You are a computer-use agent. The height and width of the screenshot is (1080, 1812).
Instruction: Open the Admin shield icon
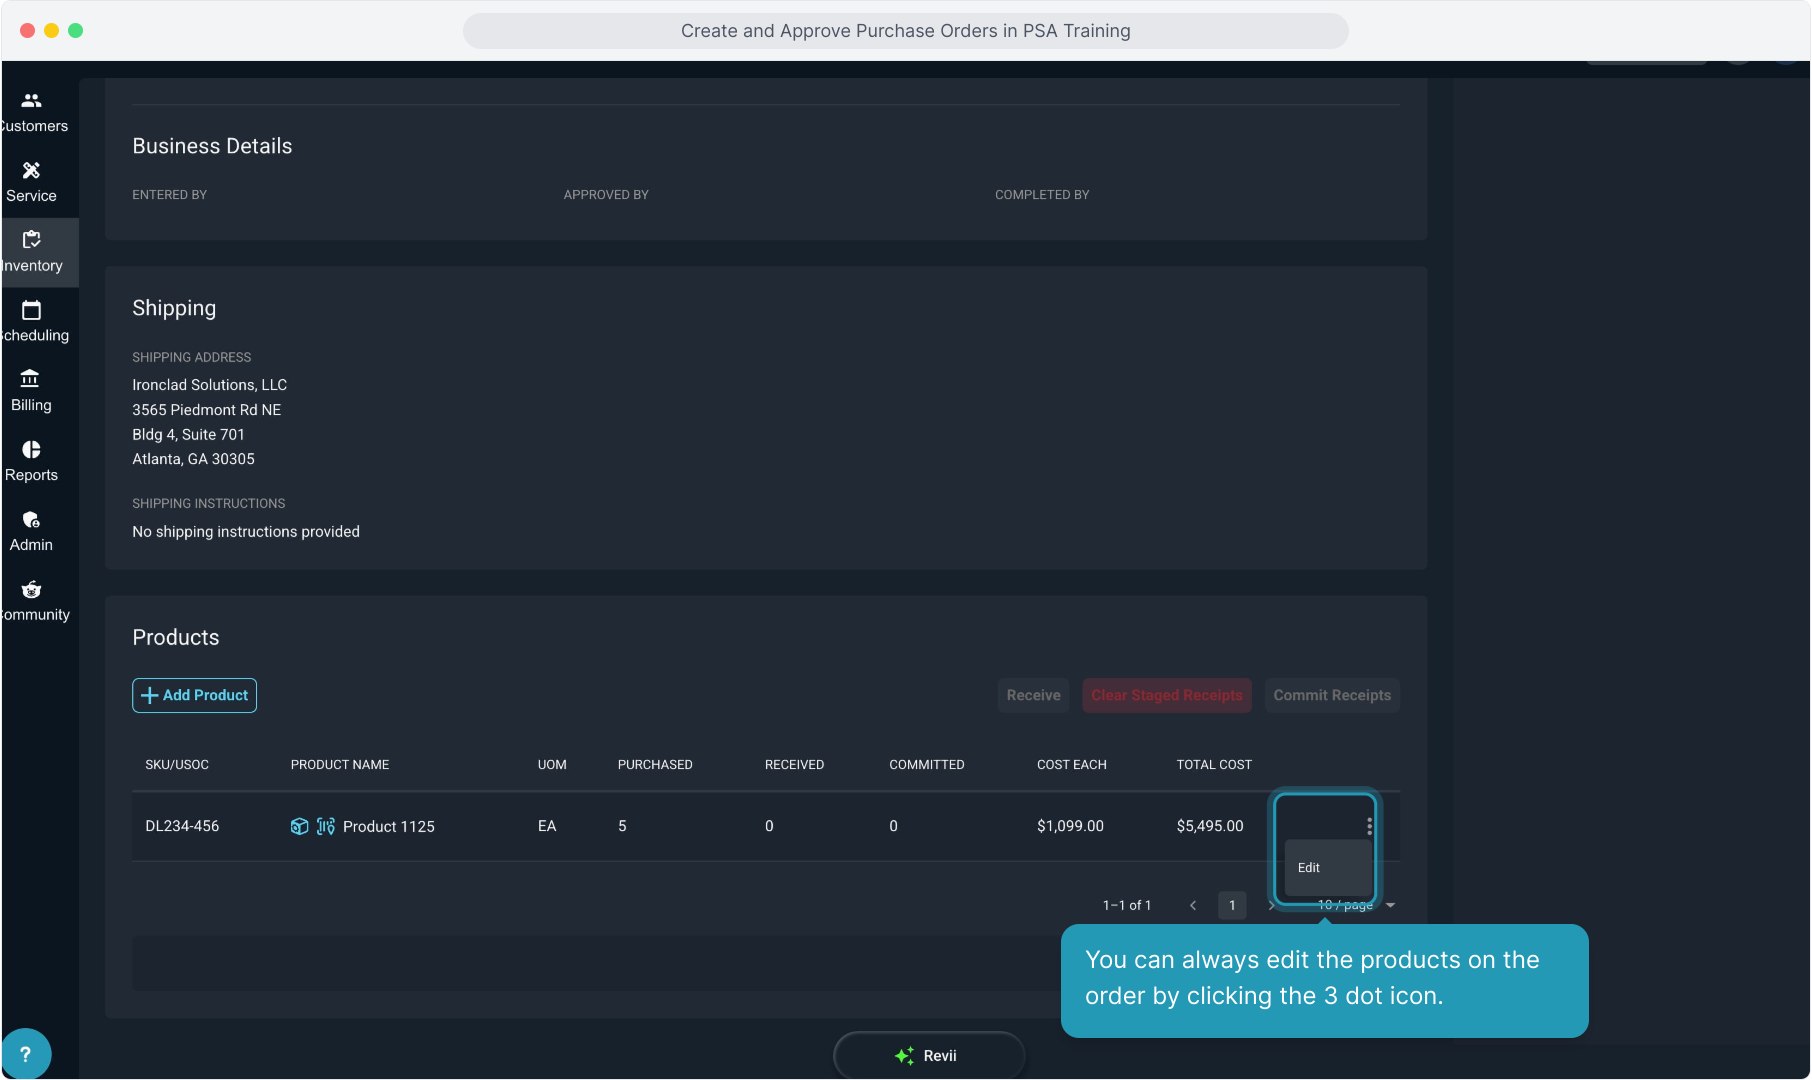[x=32, y=520]
